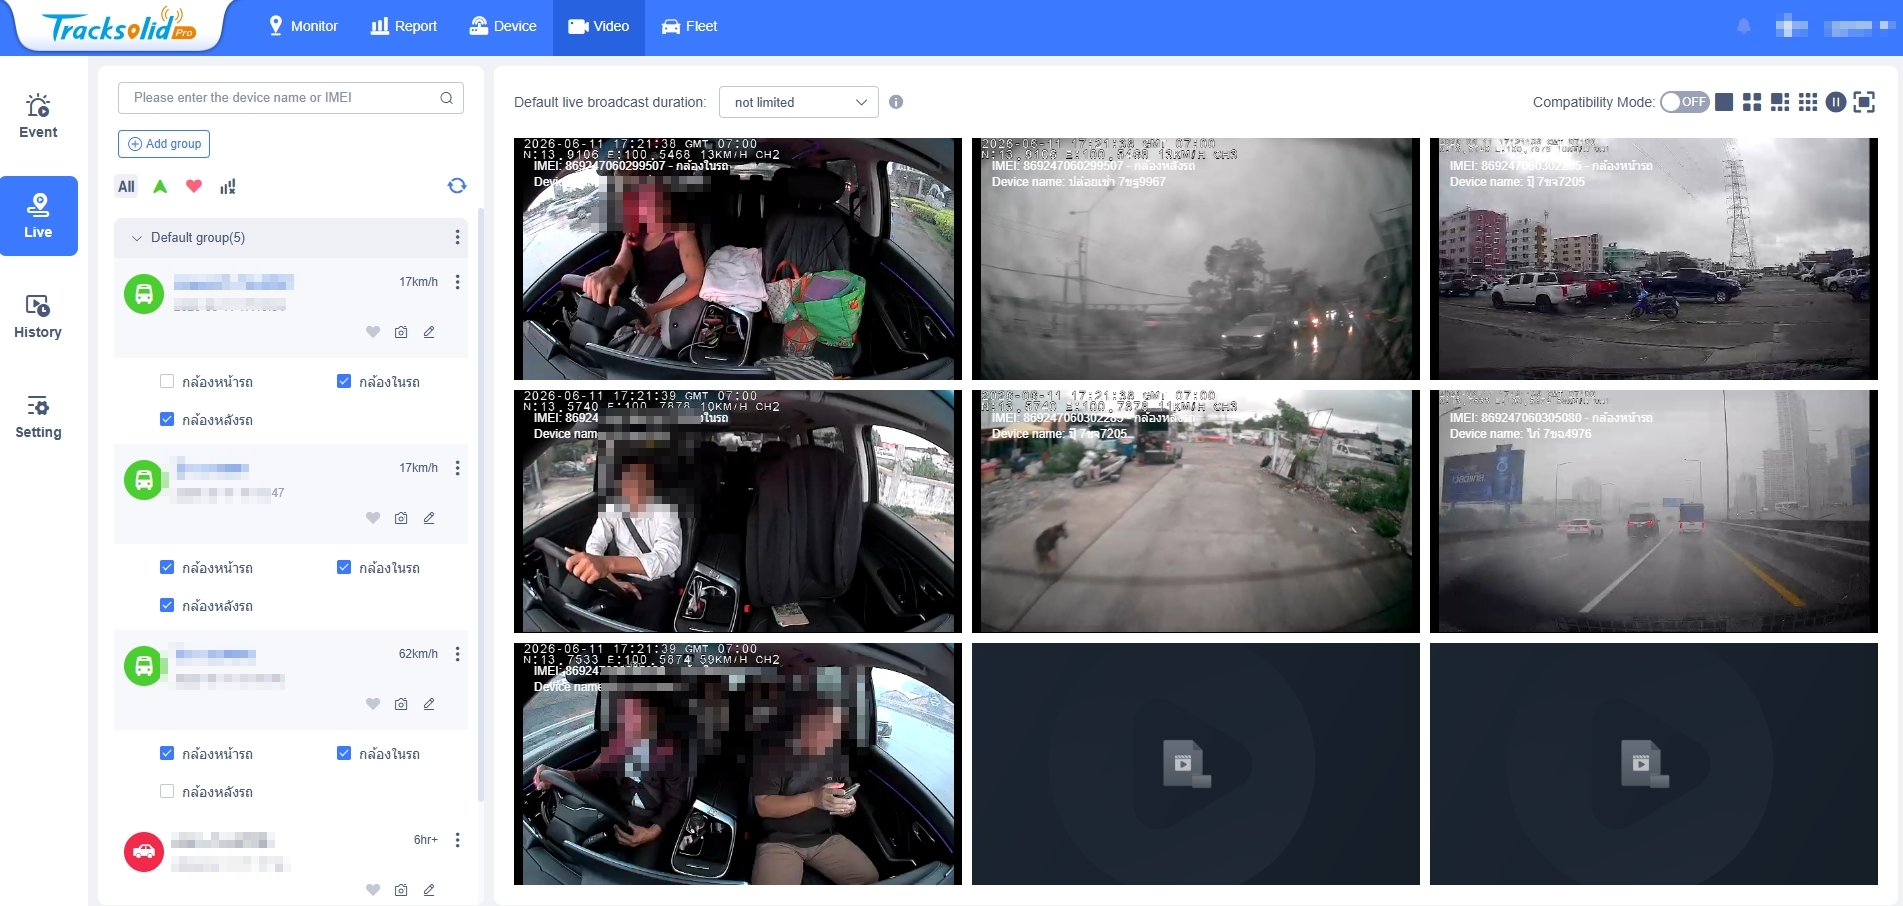This screenshot has height=906, width=1903.
Task: Open the History sidebar section
Action: point(38,316)
